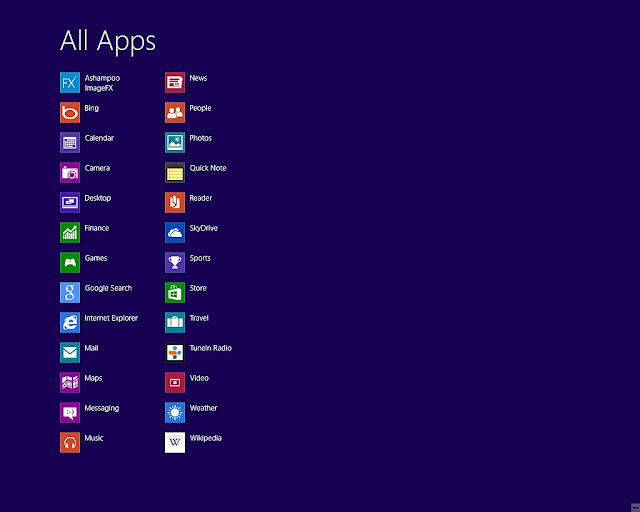Click the "SkyDrive" label text

[203, 228]
